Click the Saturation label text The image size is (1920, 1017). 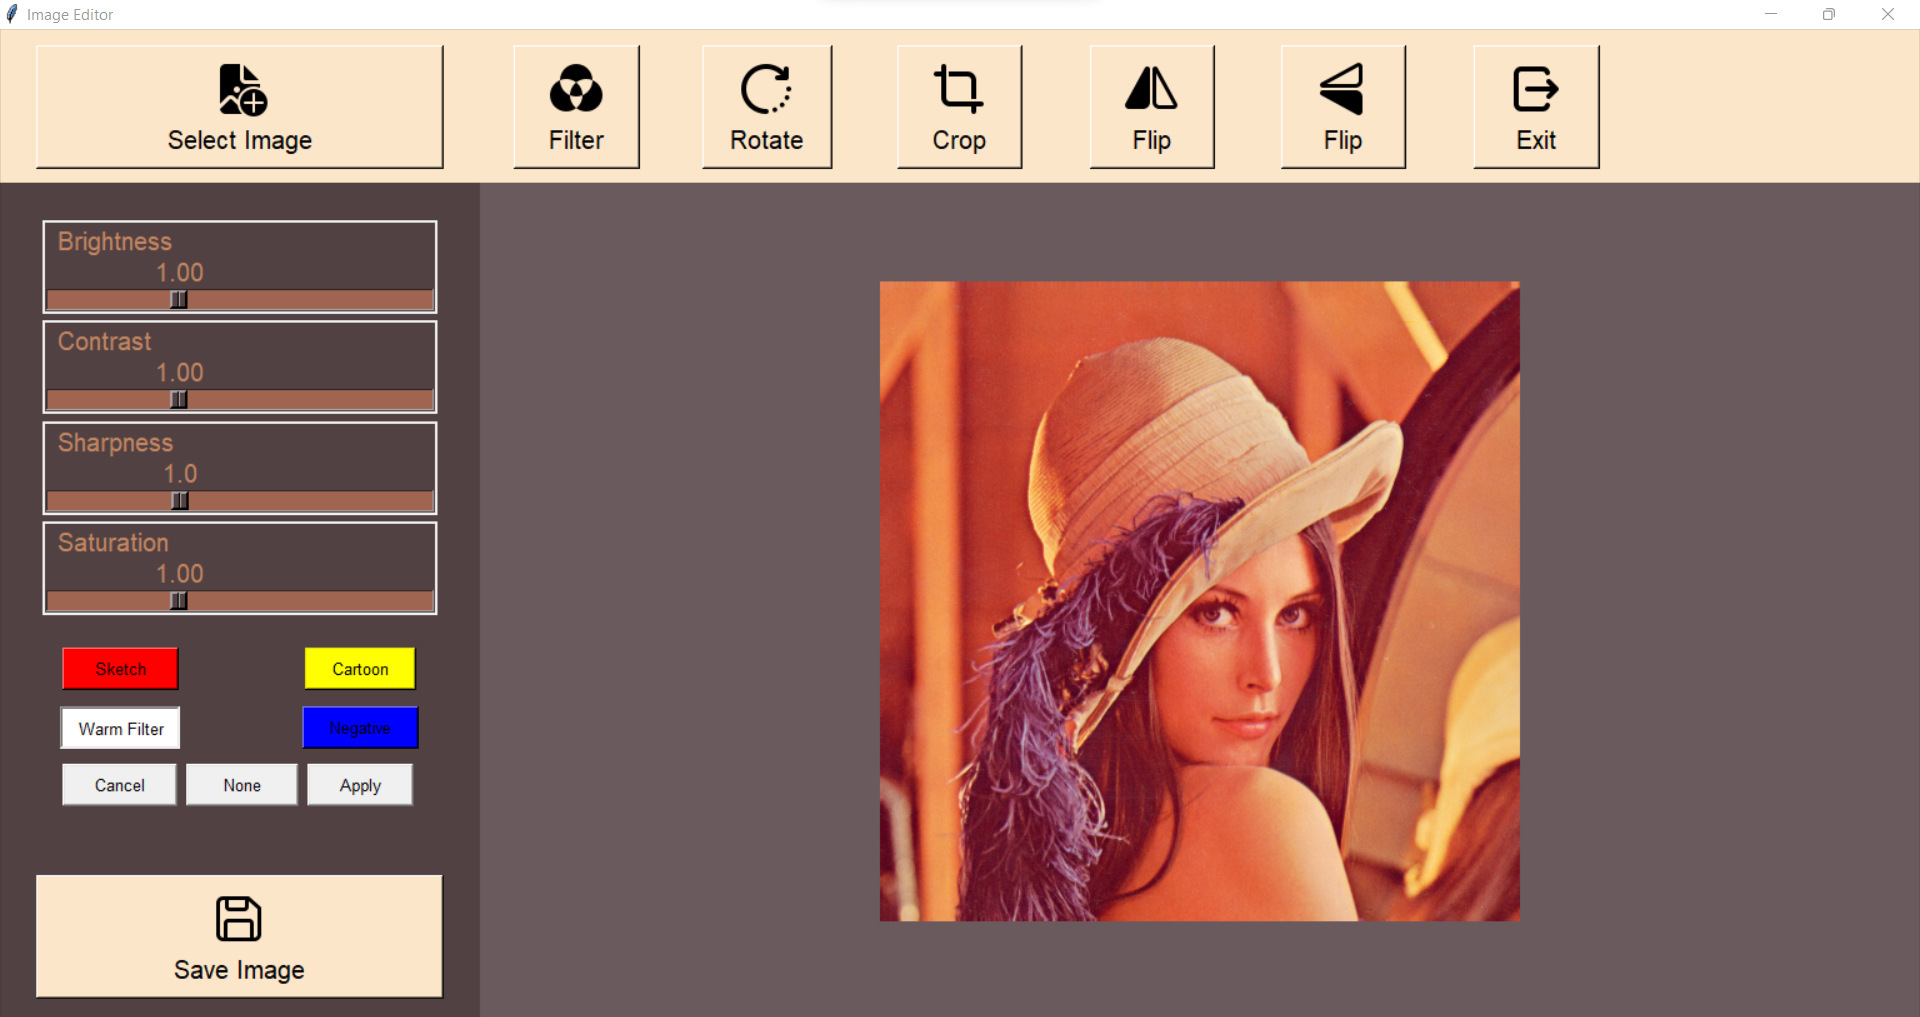113,543
